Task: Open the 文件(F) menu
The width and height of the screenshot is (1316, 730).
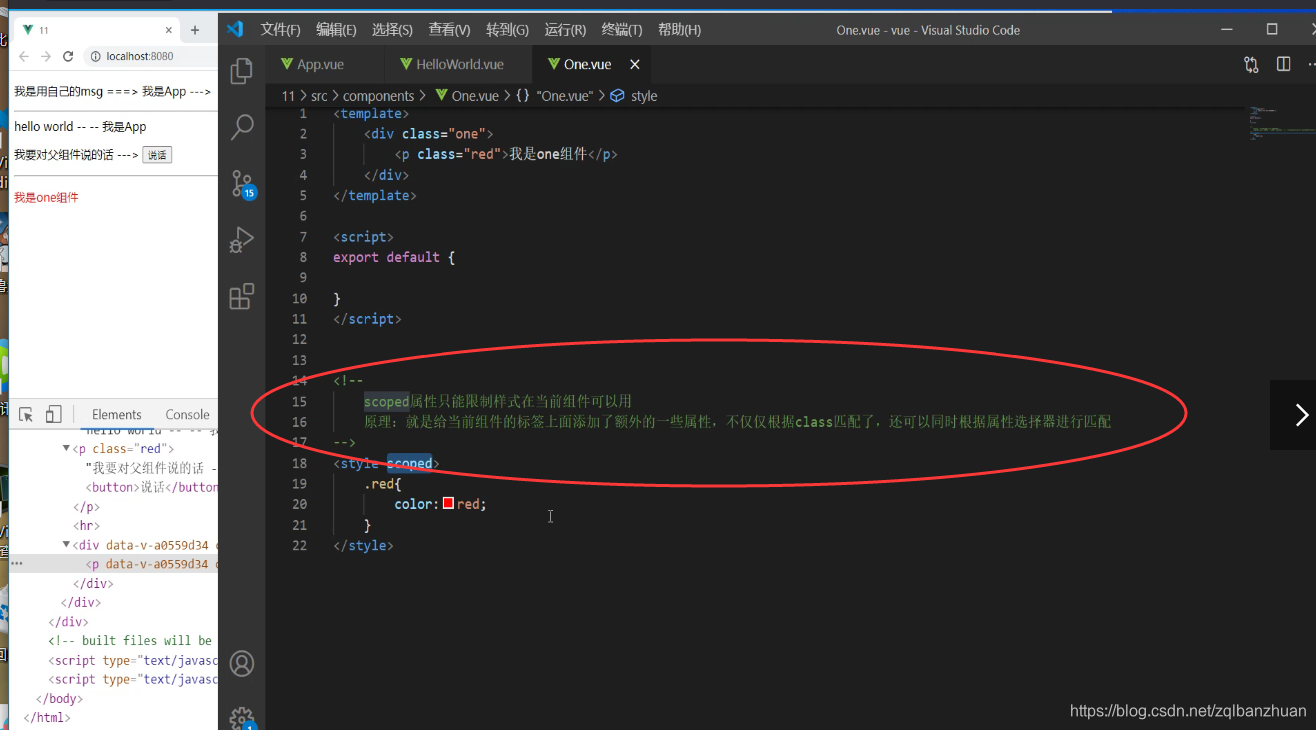Action: 280,30
